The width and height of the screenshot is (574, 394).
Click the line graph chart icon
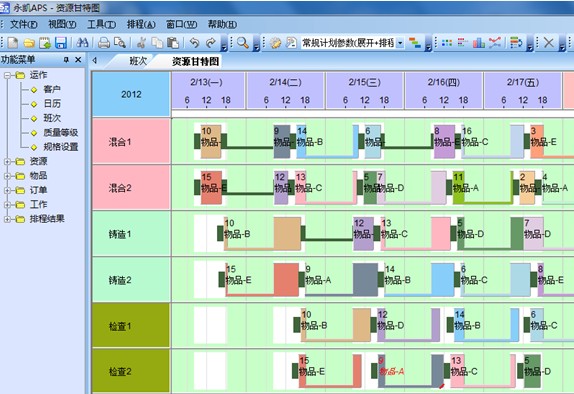495,43
